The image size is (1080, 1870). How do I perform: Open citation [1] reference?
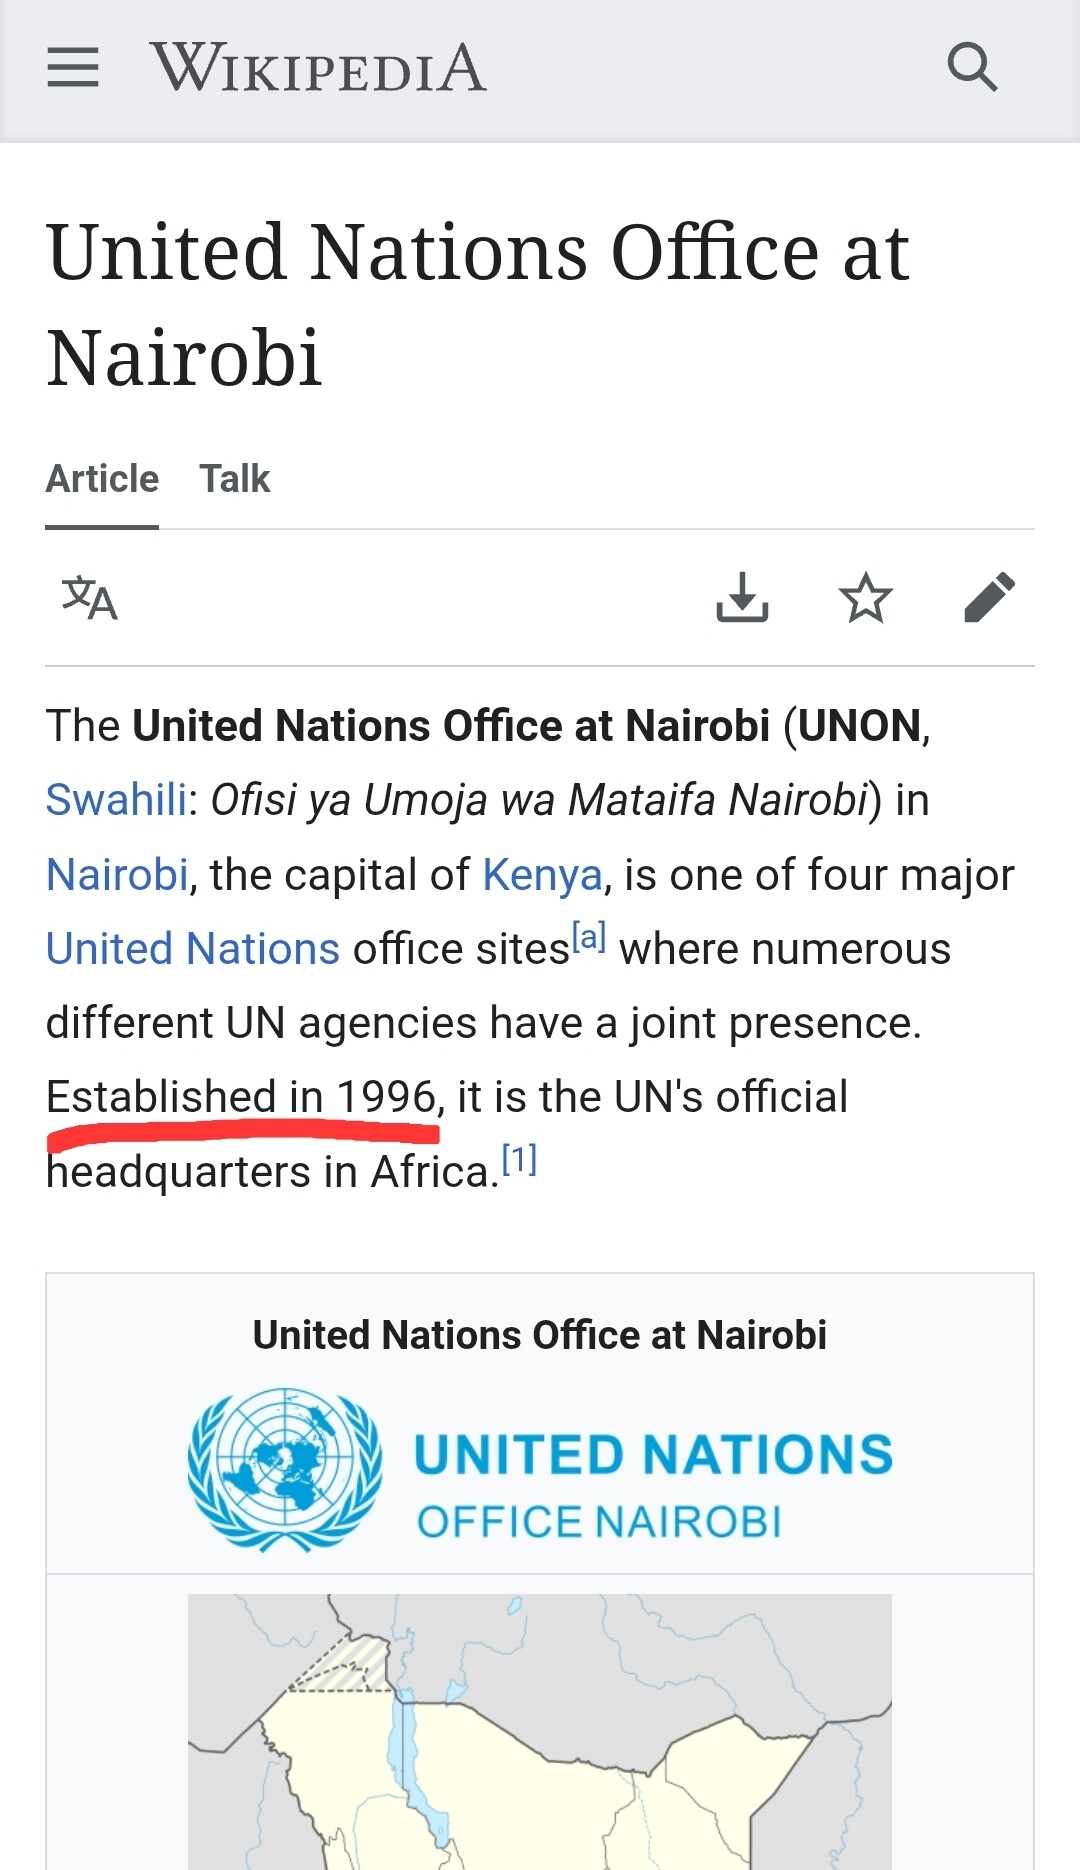pyautogui.click(x=519, y=1160)
